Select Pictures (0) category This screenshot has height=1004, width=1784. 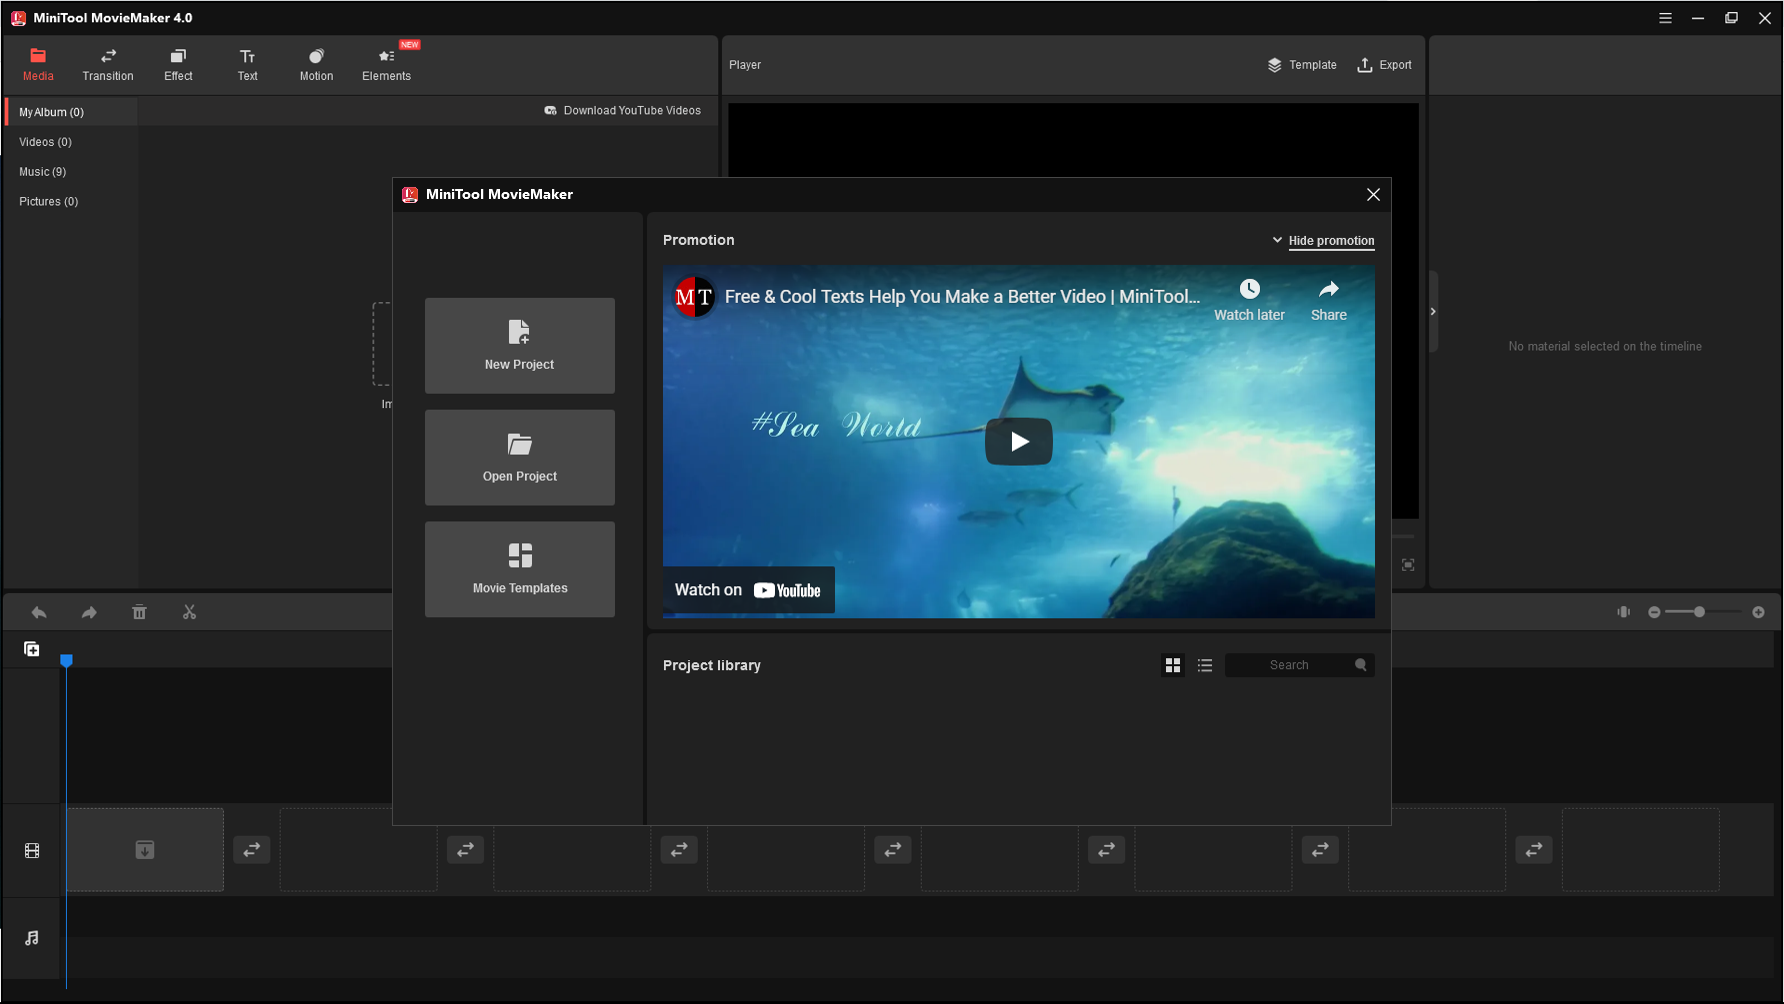[72, 202]
